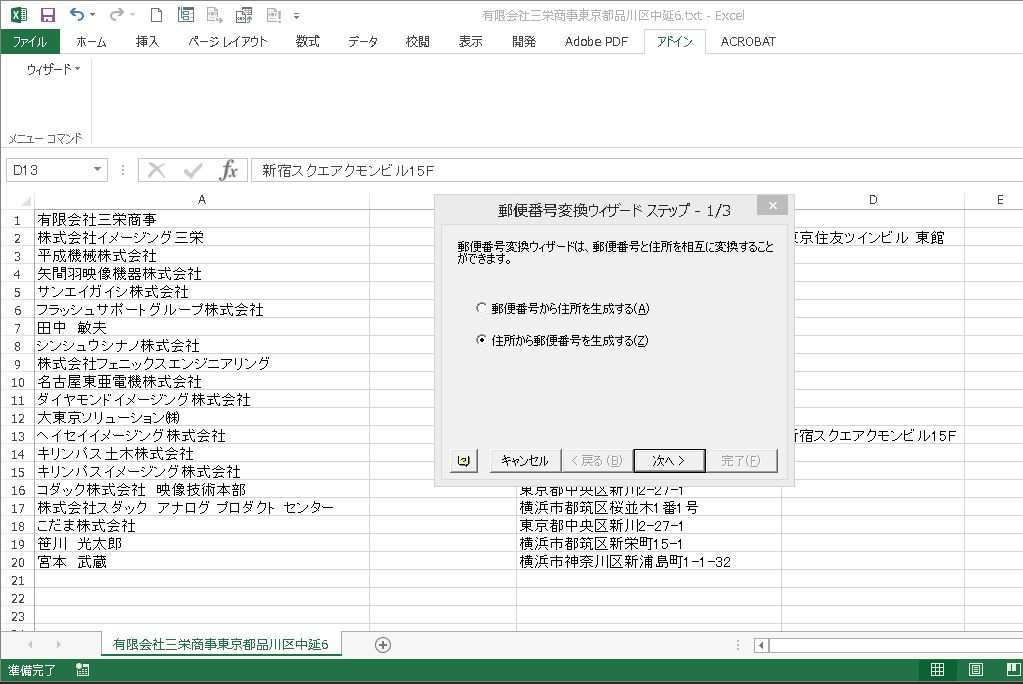
Task: Select sheet tab 有限会社三栄商事東京都品川区中延6
Action: (221, 645)
